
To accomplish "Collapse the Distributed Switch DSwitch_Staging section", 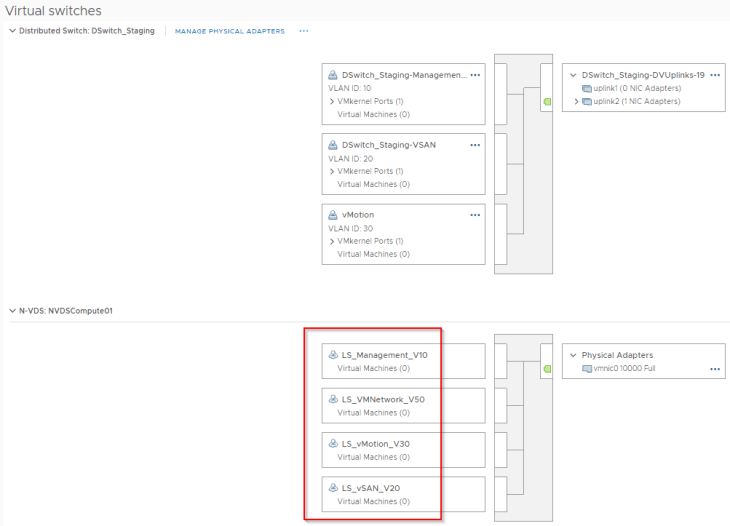I will click(11, 31).
